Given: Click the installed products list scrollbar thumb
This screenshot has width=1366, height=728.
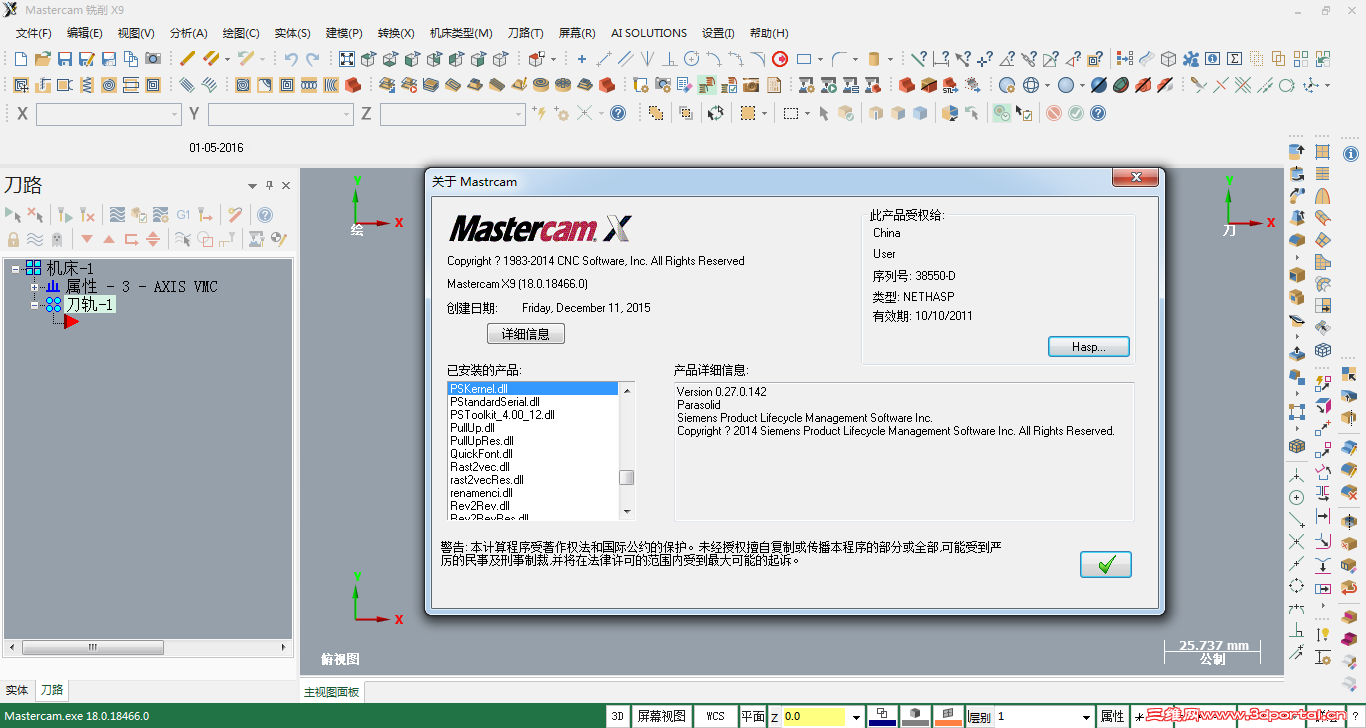Looking at the screenshot, I should coord(627,478).
